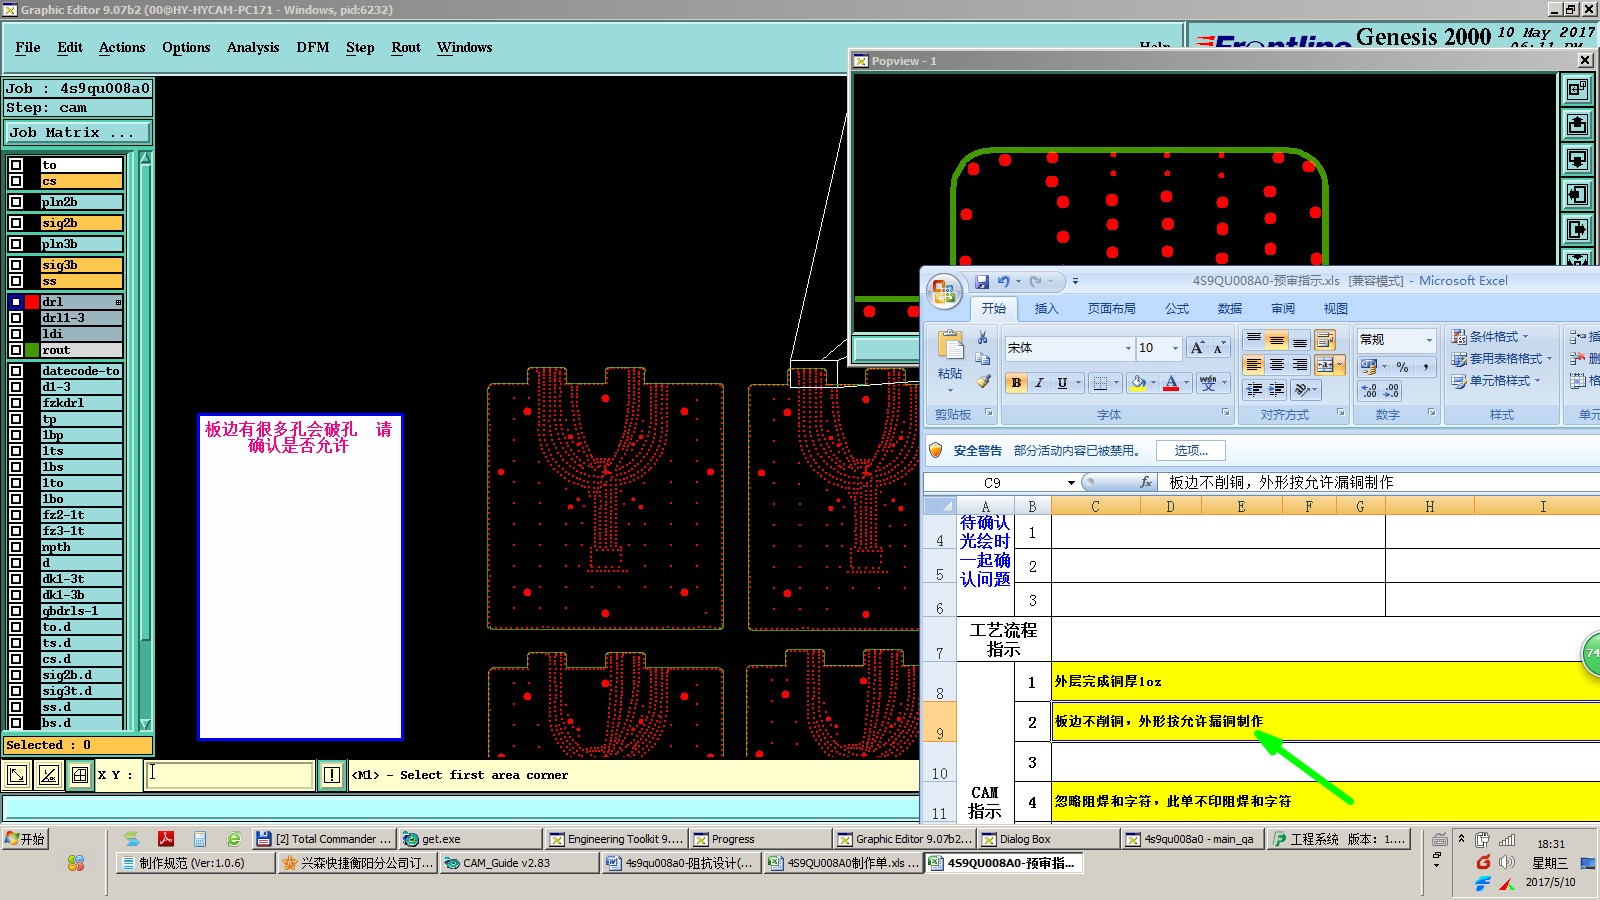Click the pan left button in Popview
Screen dimensions: 1600x900
1577,194
